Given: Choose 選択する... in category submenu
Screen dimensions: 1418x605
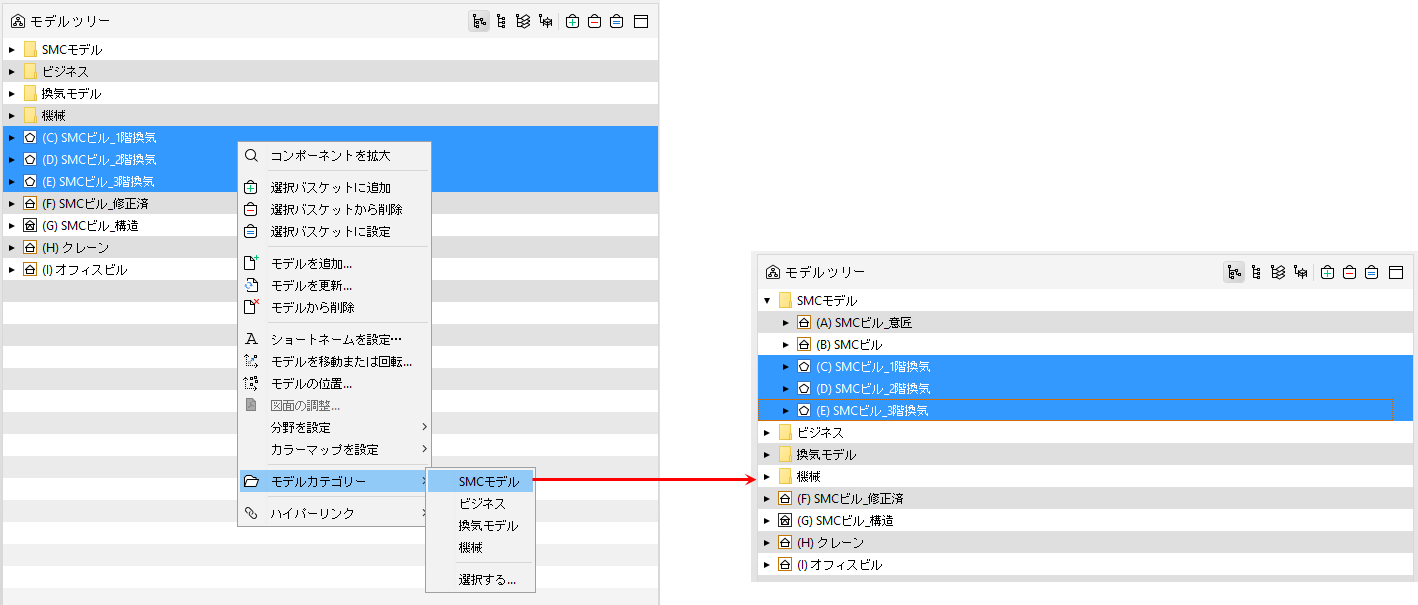Looking at the screenshot, I should coord(480,579).
